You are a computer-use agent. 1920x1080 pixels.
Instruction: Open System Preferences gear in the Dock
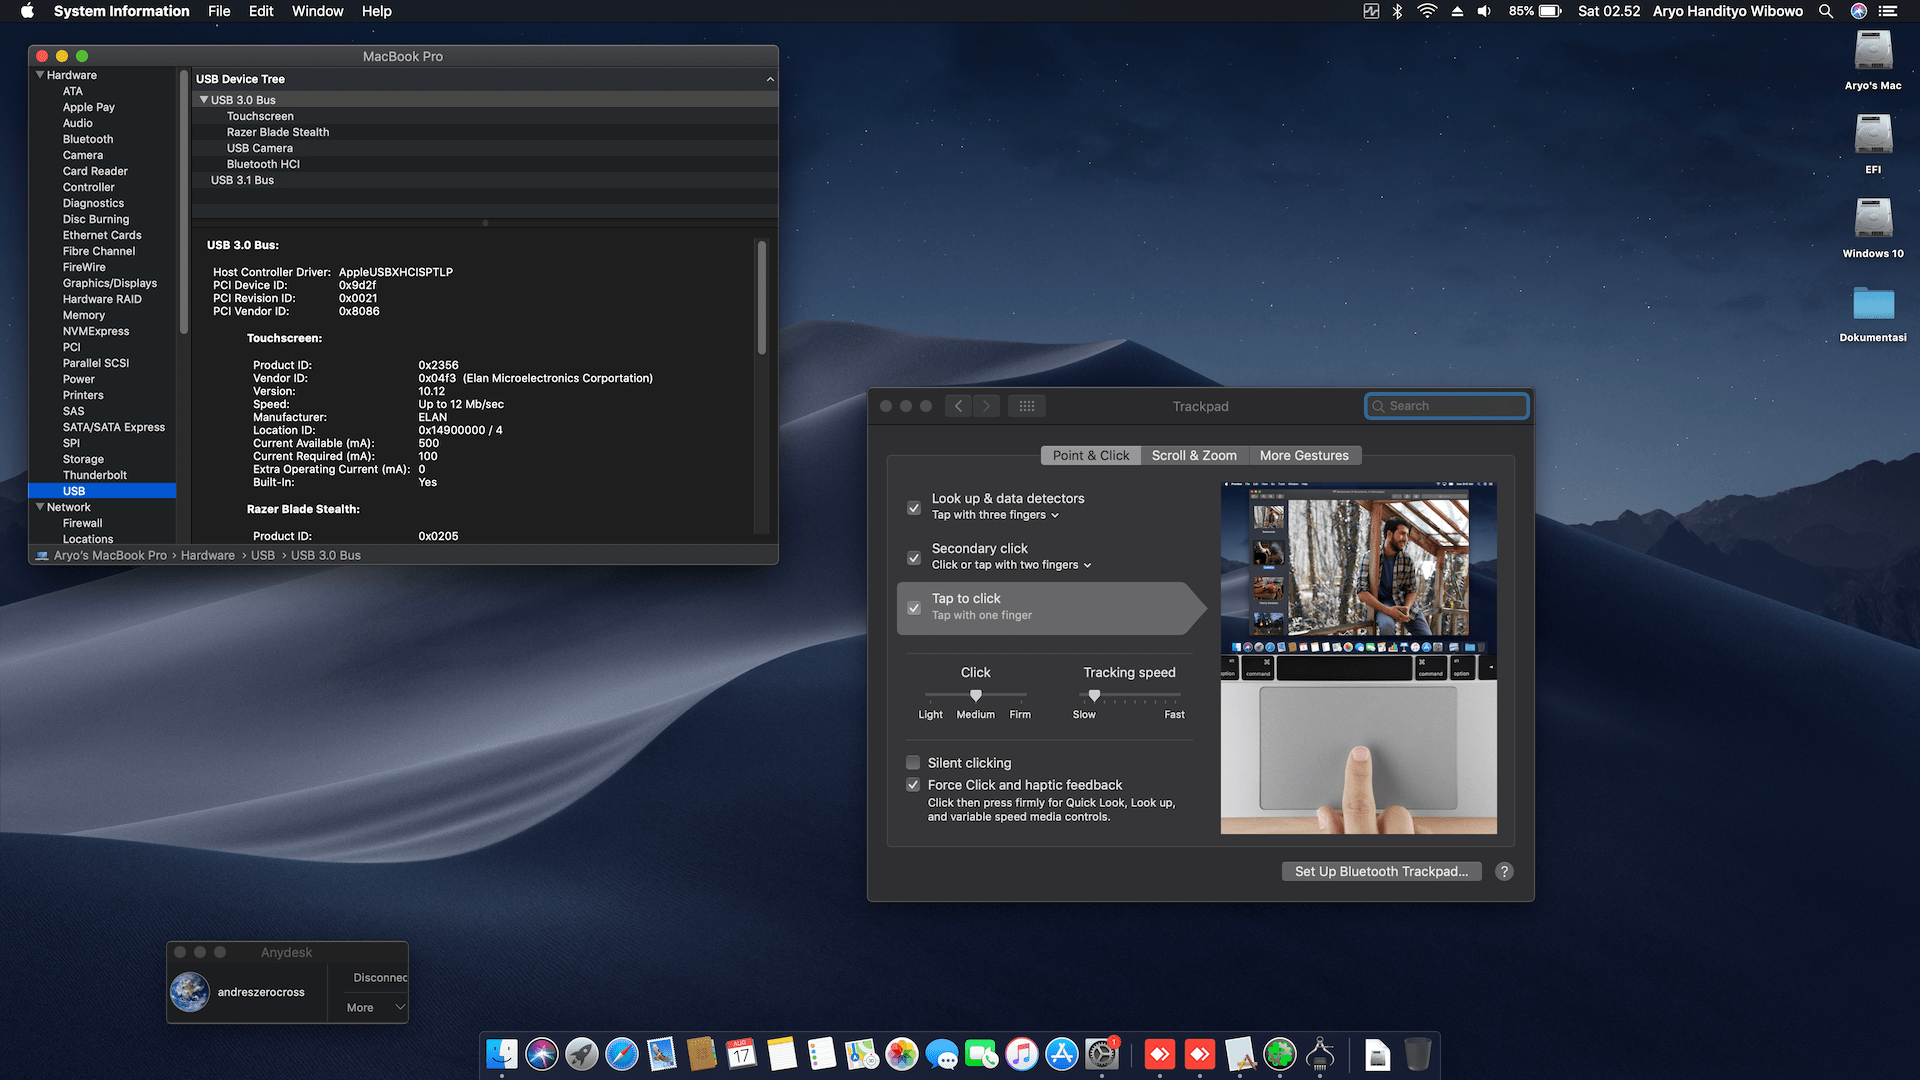click(x=1101, y=1054)
